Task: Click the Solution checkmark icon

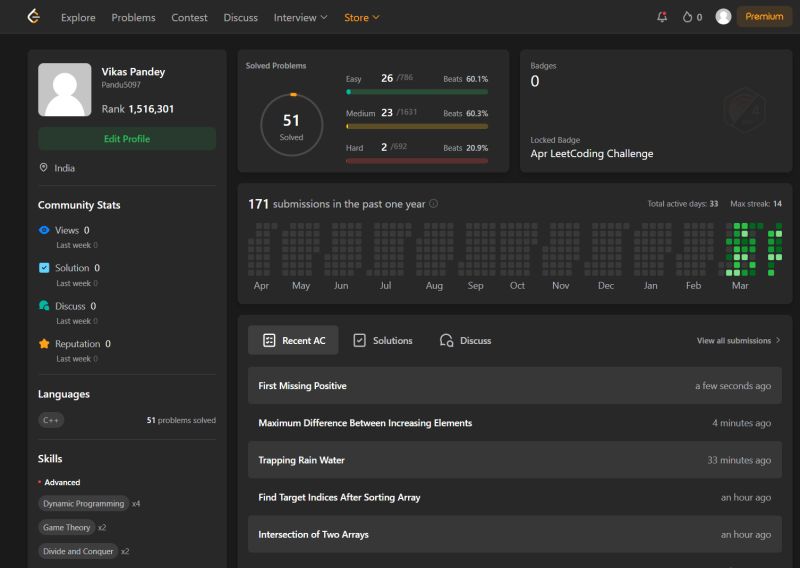Action: coord(44,268)
